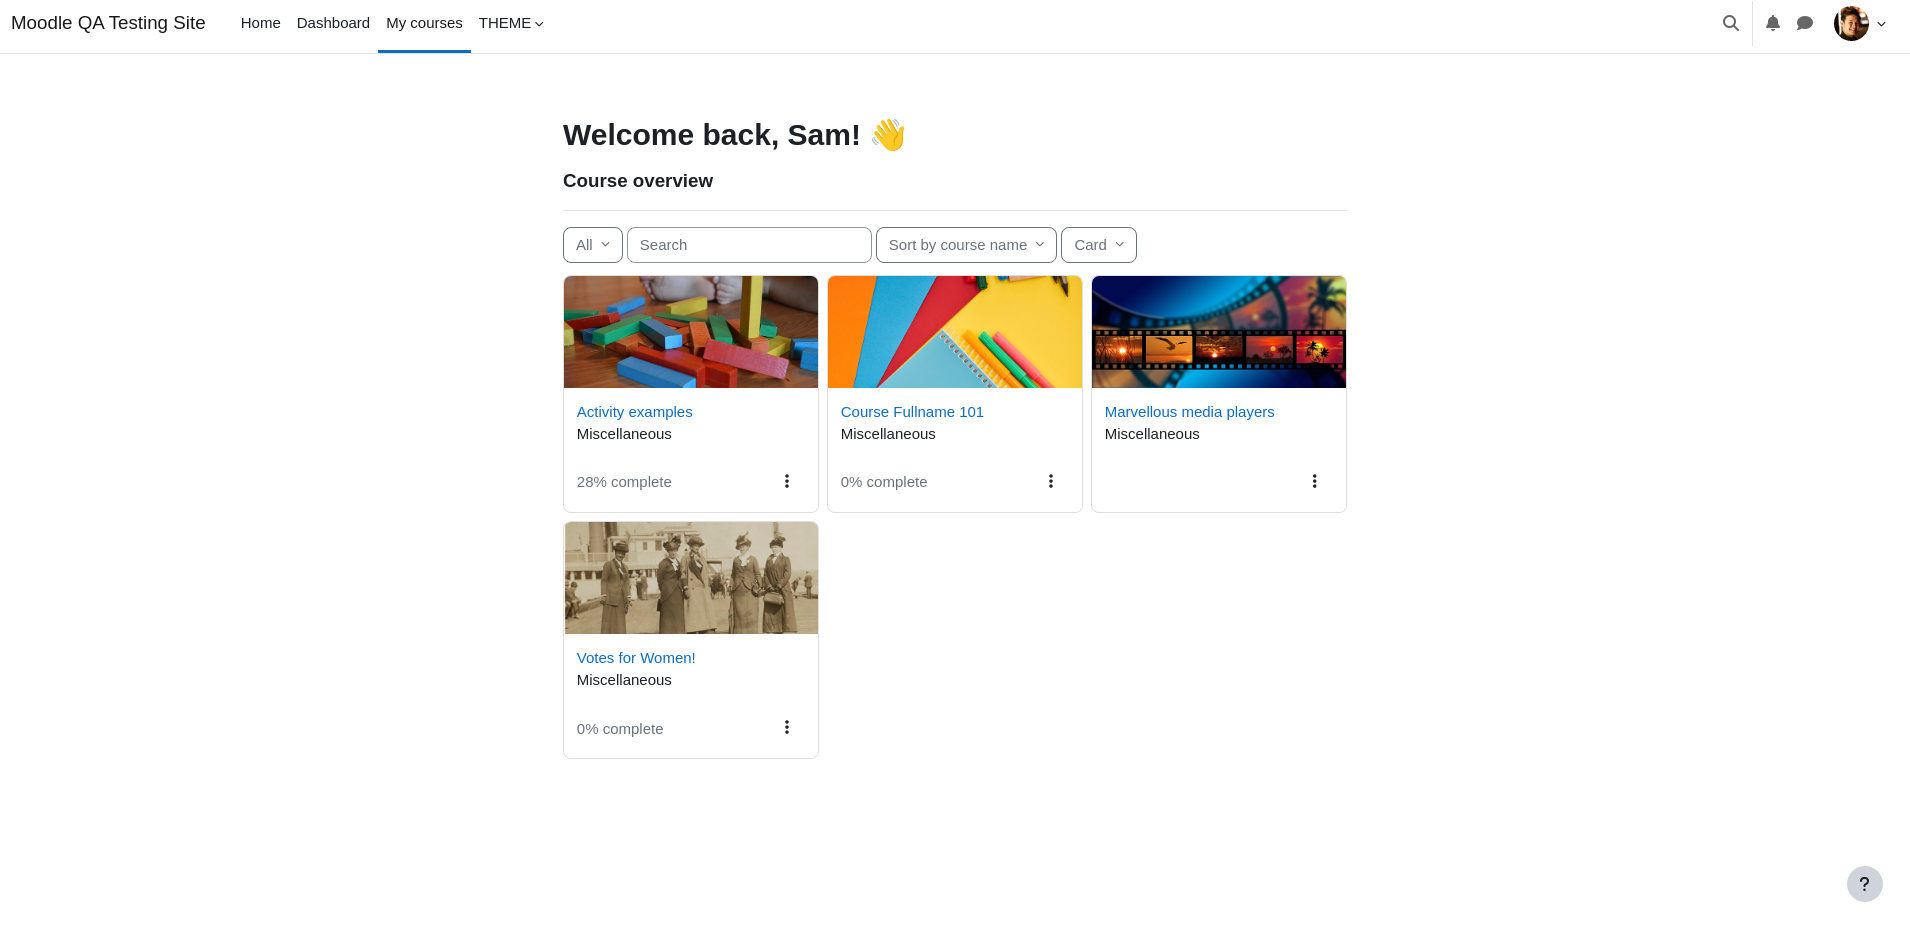Viewport: 1910px width, 929px height.
Task: Focus the course Search input field
Action: click(x=749, y=245)
